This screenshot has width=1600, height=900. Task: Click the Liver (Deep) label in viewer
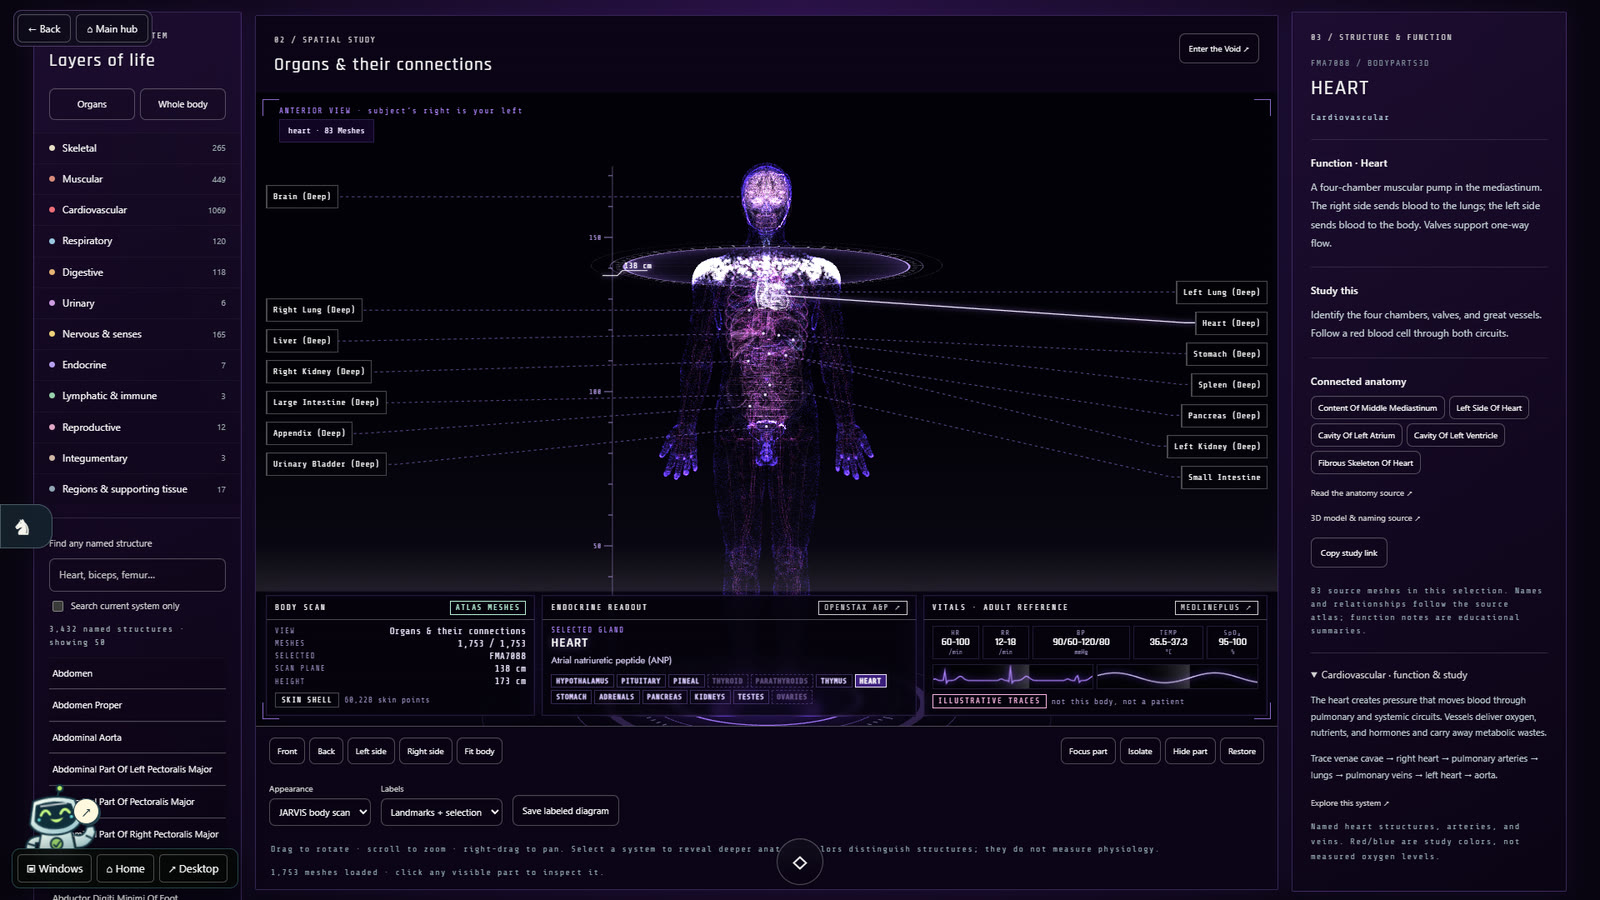click(x=302, y=341)
